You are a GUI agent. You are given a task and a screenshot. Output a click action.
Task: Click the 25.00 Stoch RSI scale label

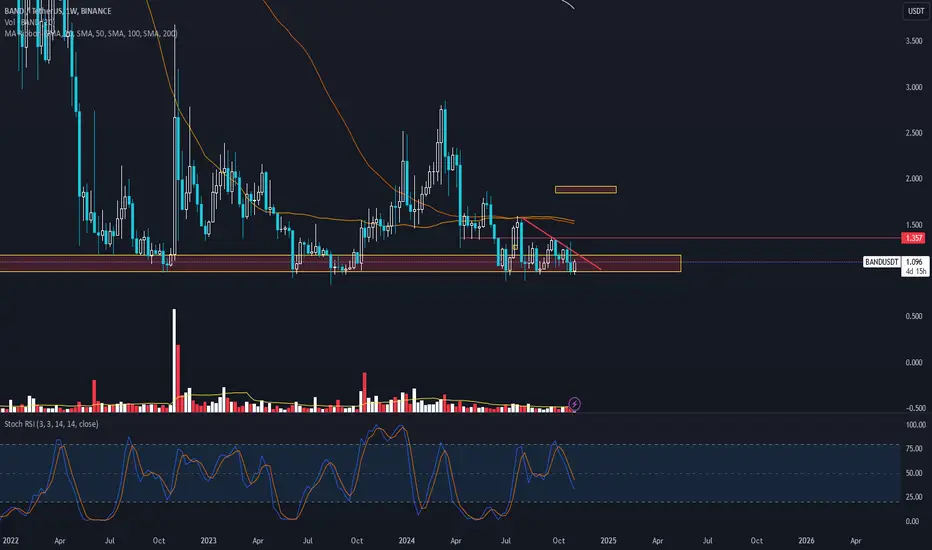click(x=914, y=496)
